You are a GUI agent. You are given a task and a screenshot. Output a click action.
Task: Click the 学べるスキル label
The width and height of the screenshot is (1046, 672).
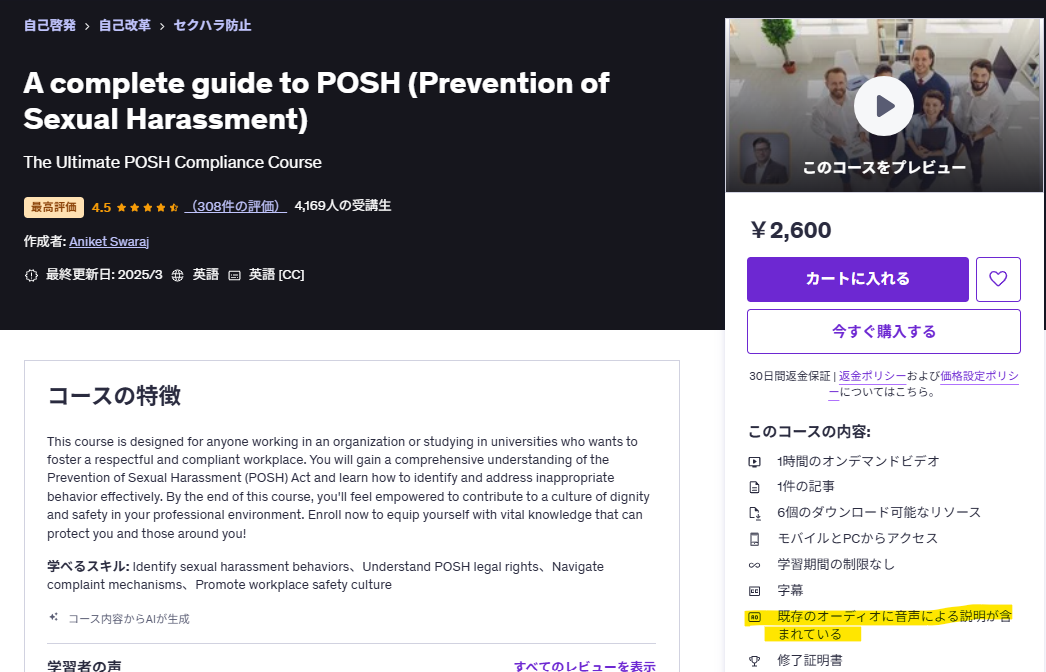point(88,566)
